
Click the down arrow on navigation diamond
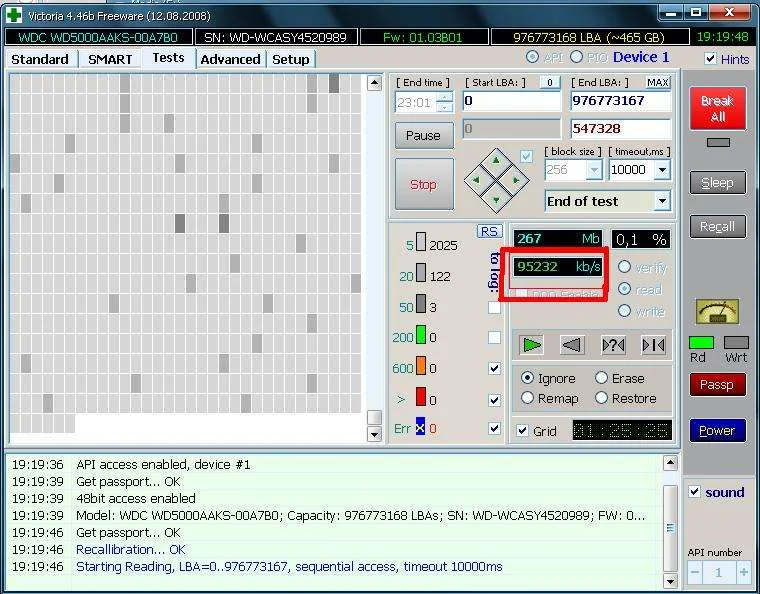point(496,200)
